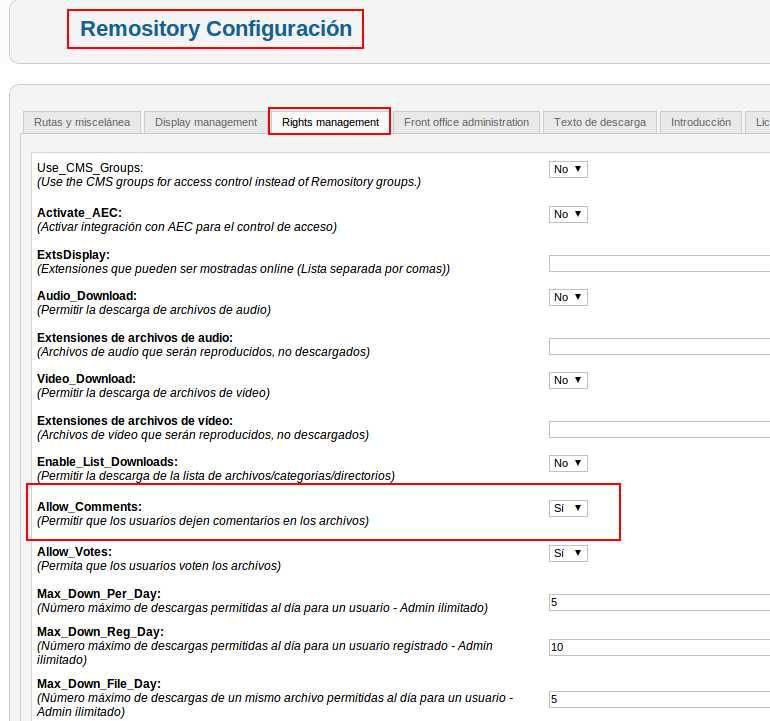The image size is (770, 721).
Task: Click the Max_Down_Per_Day field
Action: pyautogui.click(x=659, y=602)
